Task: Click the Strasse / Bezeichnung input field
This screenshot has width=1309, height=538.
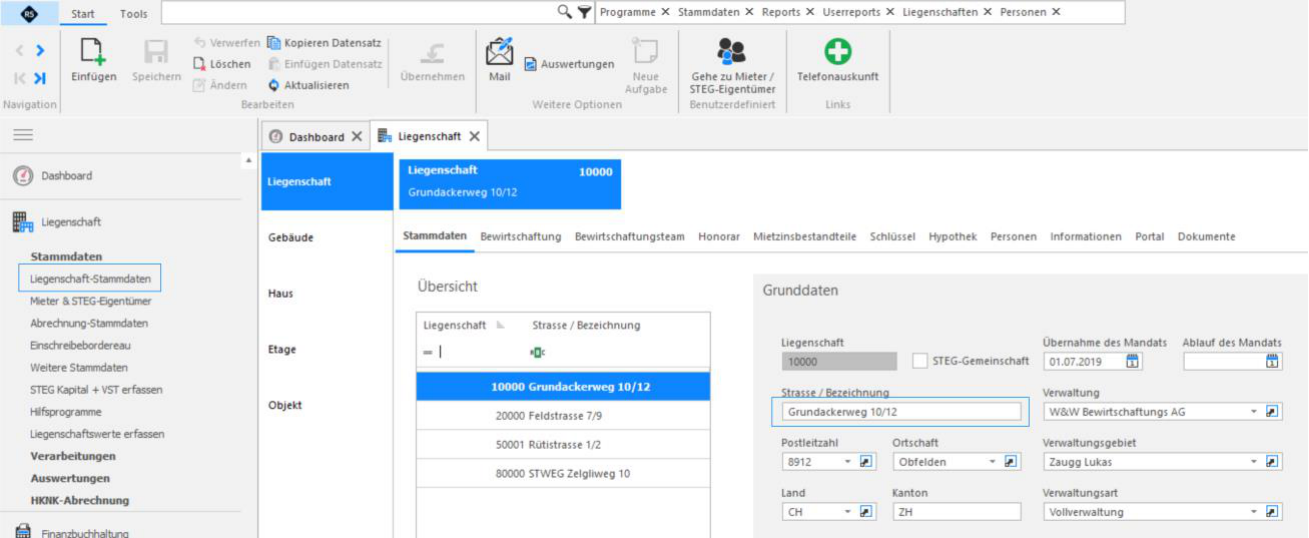Action: point(901,412)
